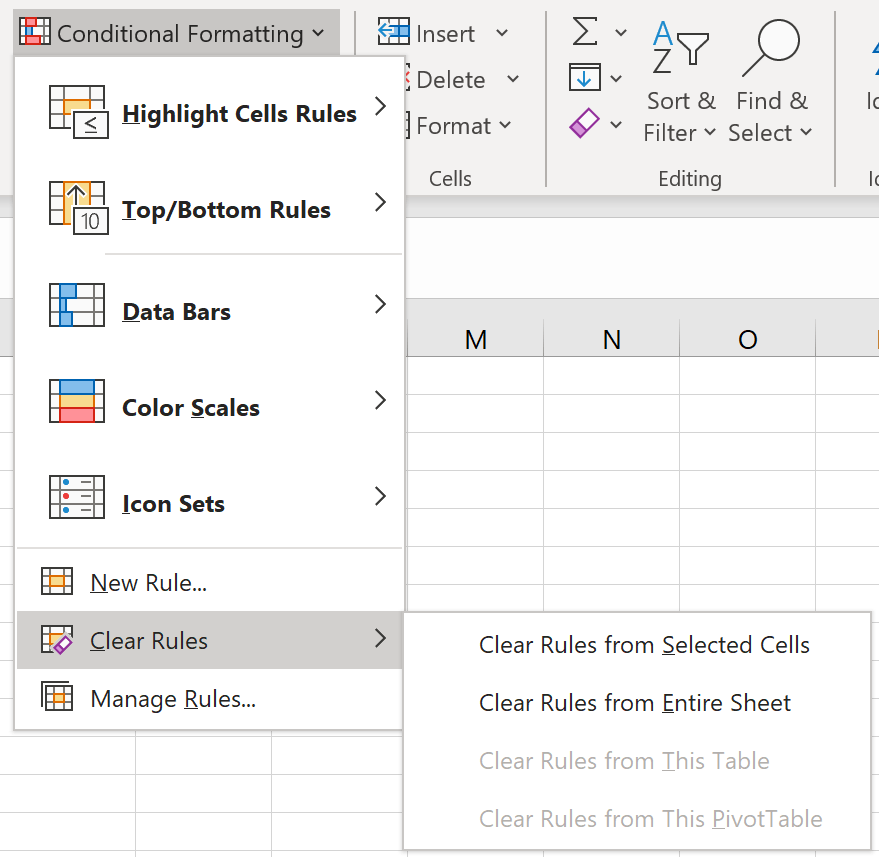
Task: Open Find & Select magnifier
Action: point(770,85)
